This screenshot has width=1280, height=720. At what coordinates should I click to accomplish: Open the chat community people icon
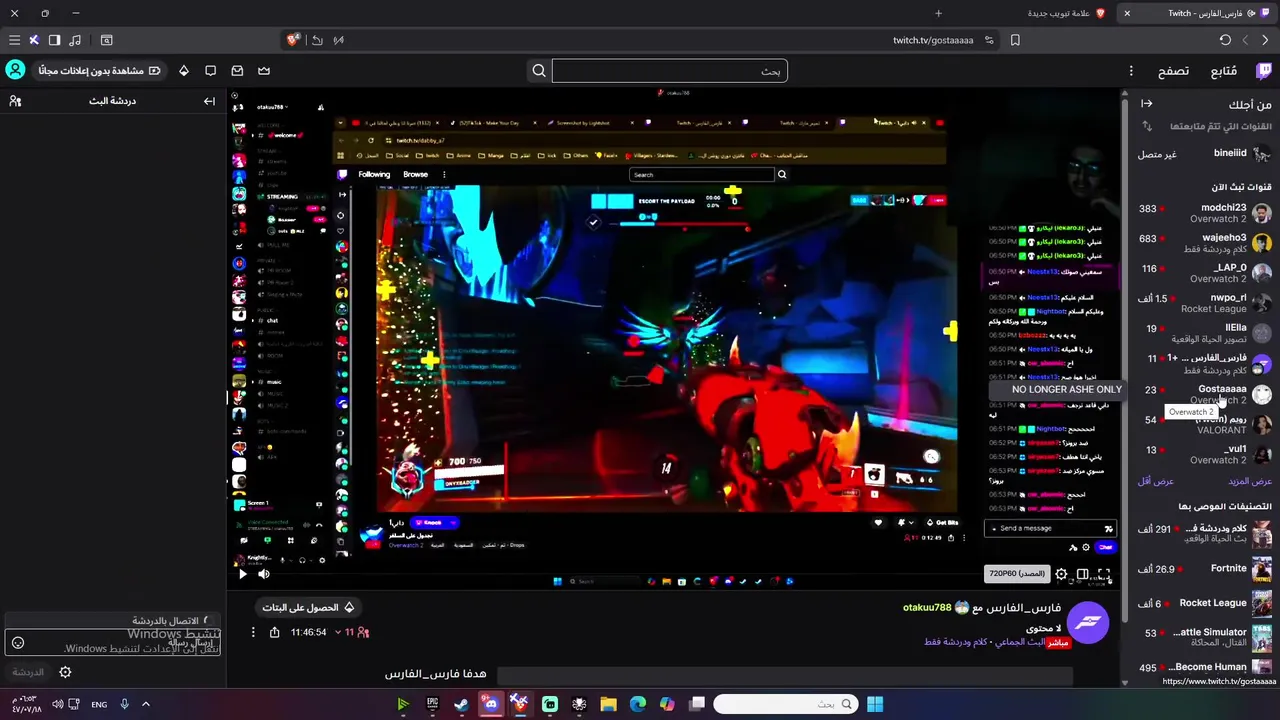(x=15, y=101)
